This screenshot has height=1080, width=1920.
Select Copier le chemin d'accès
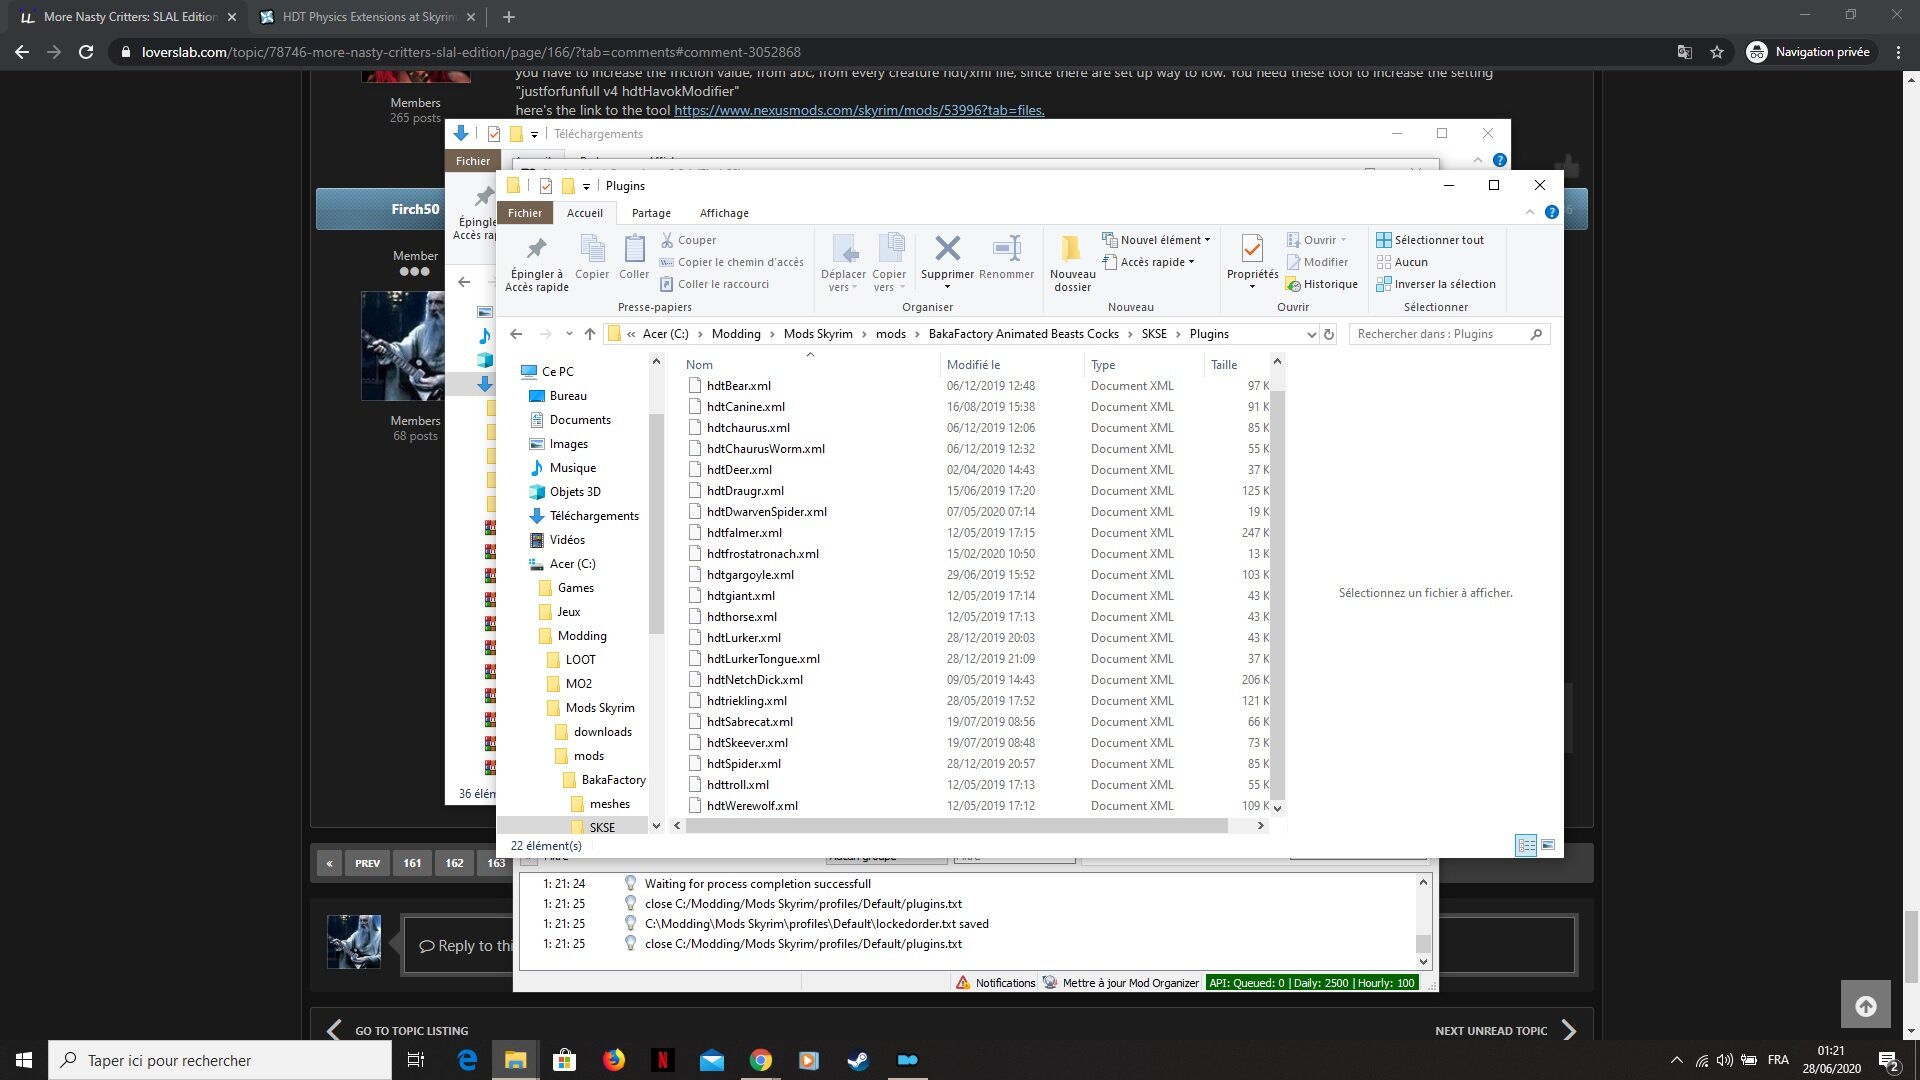coord(731,262)
